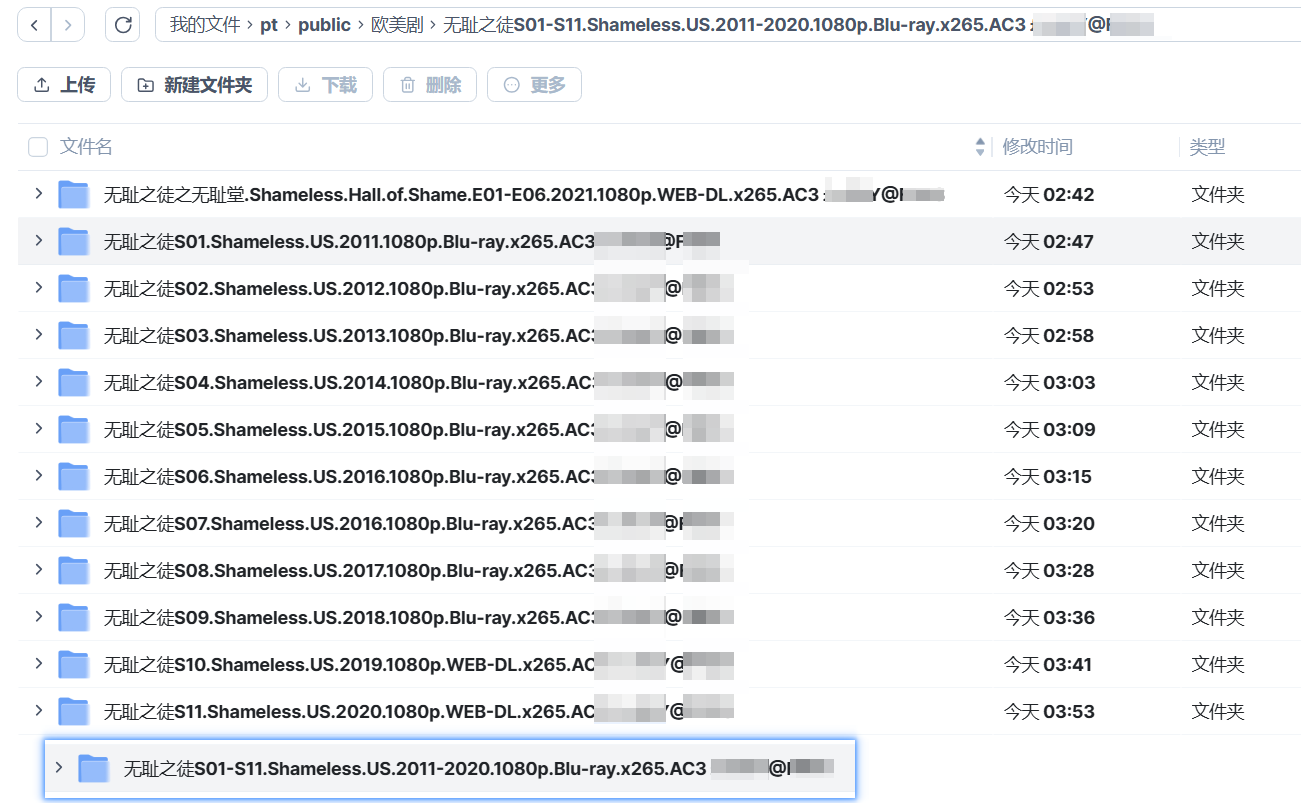Go back with the left arrow button
Viewport: 1301px width, 803px height.
pos(35,25)
